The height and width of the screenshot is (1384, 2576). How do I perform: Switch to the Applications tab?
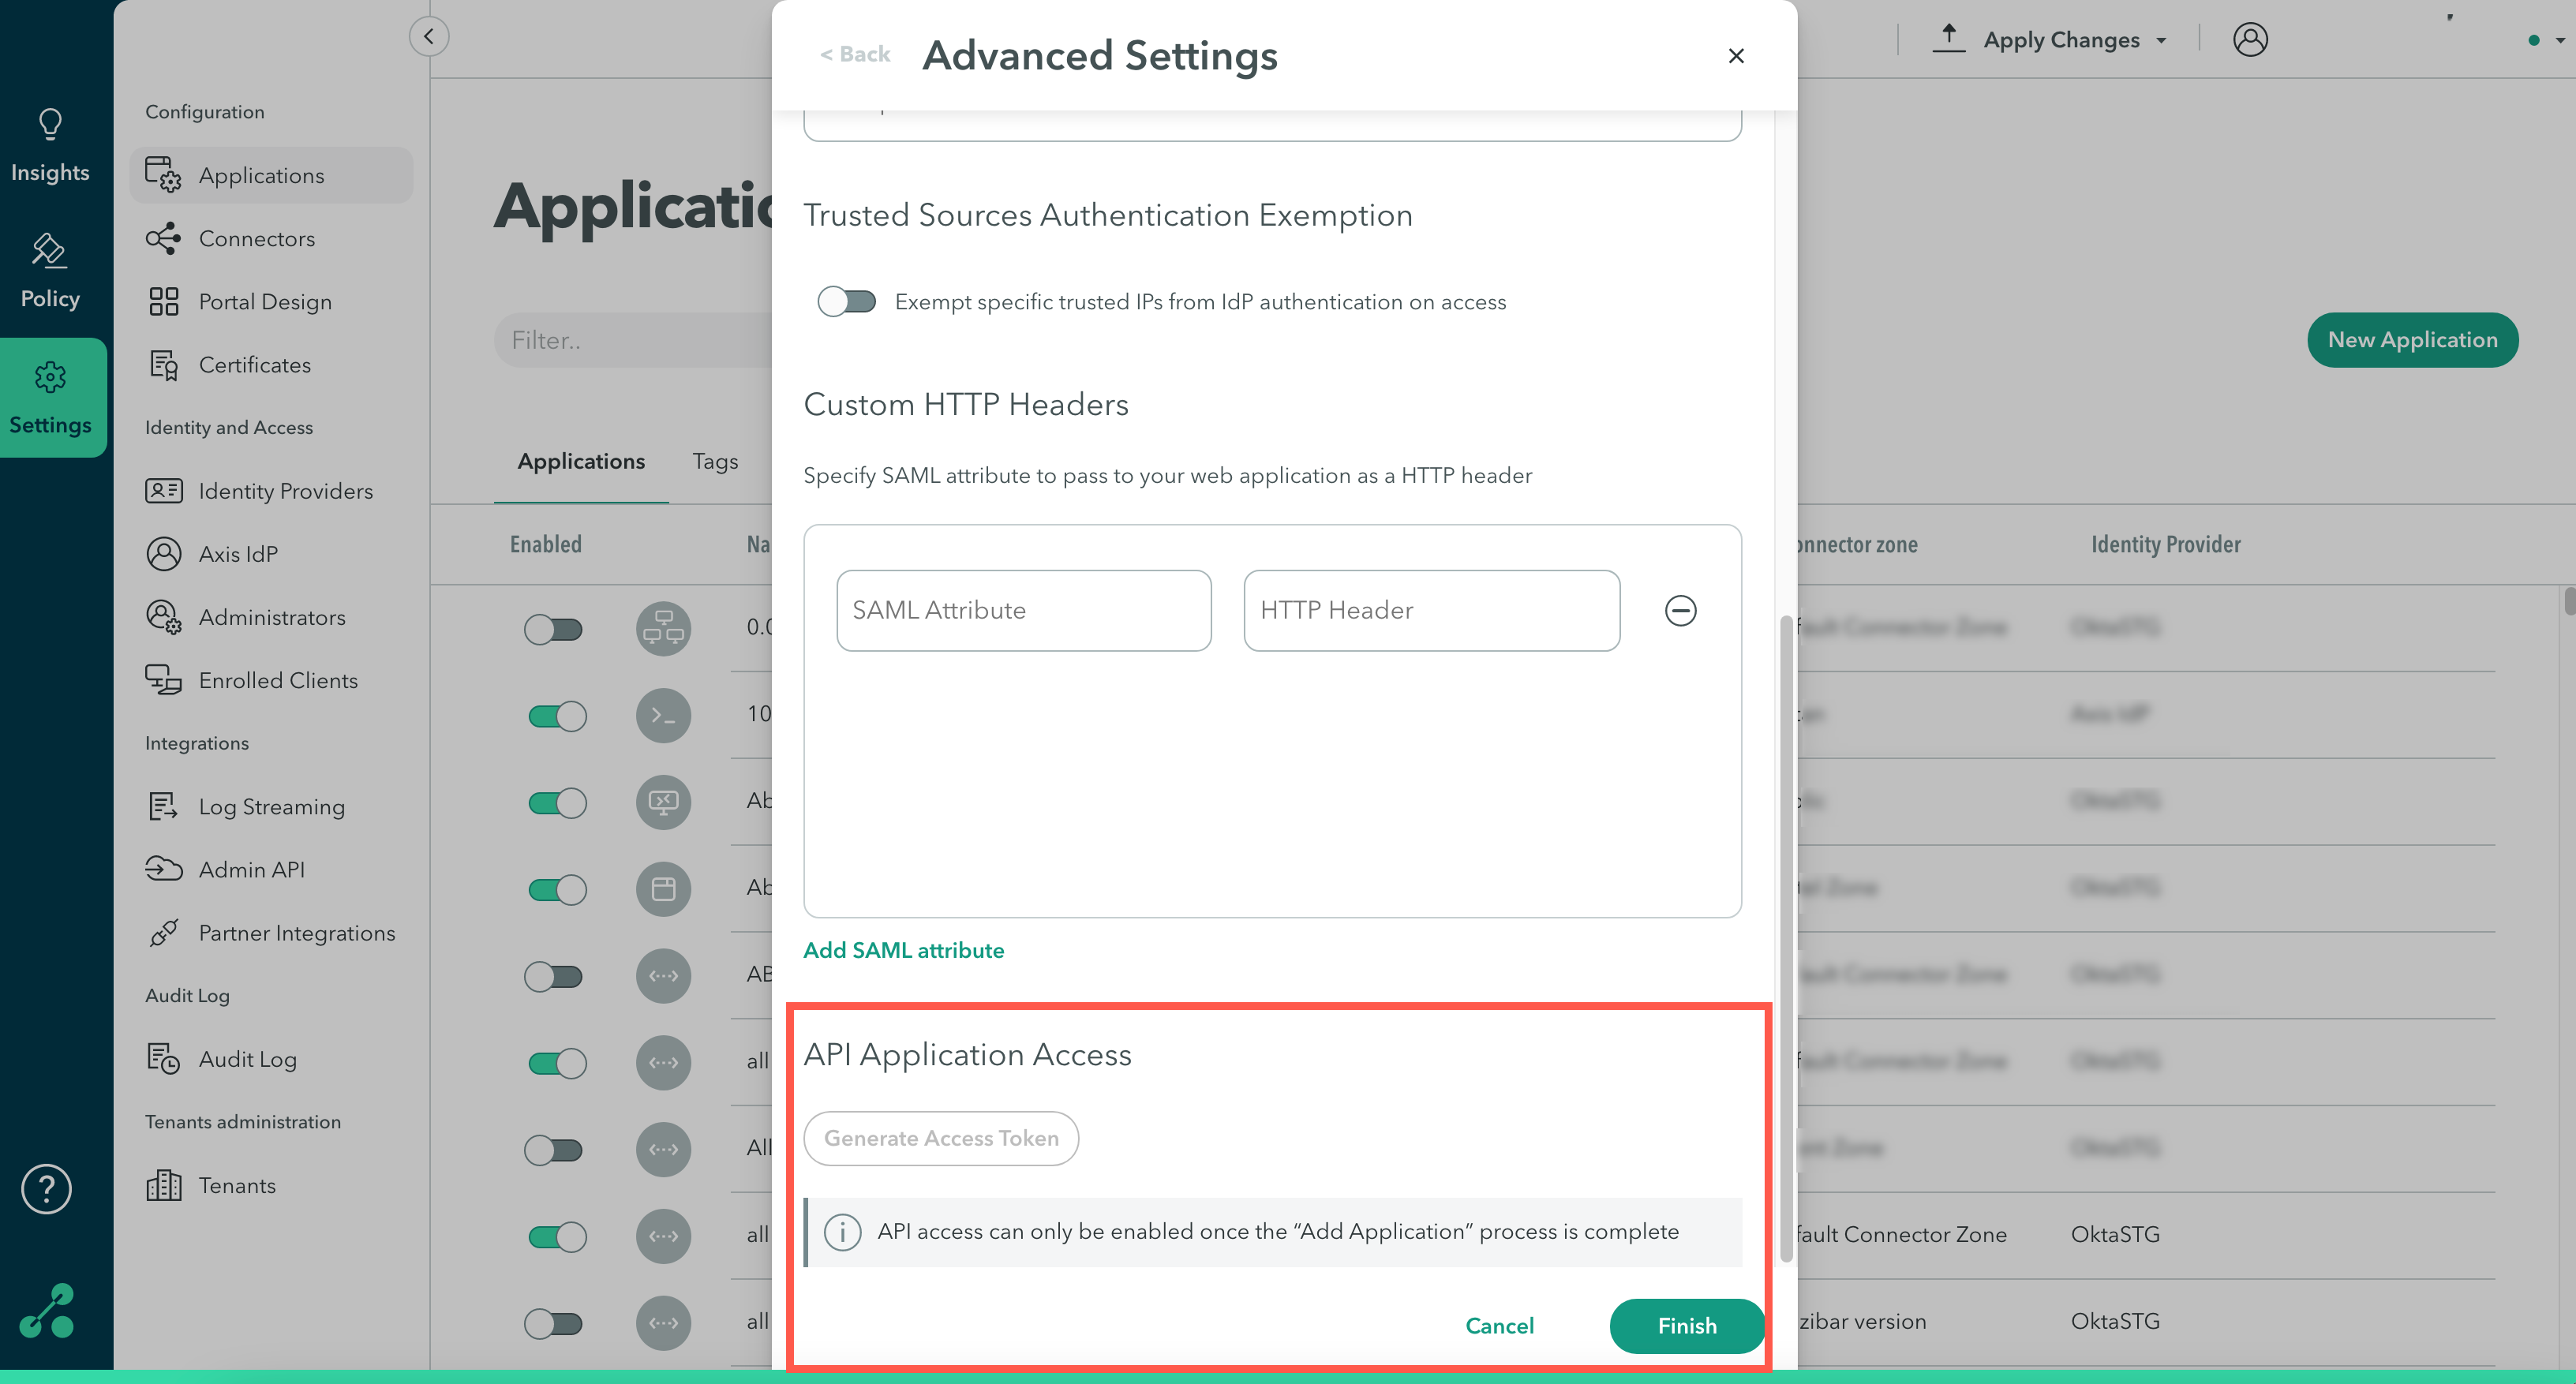click(x=581, y=461)
